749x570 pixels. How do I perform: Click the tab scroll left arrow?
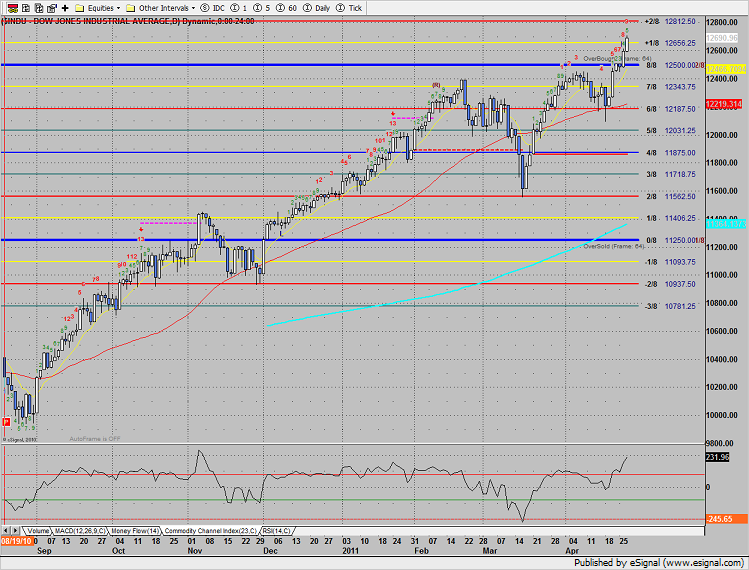6,530
